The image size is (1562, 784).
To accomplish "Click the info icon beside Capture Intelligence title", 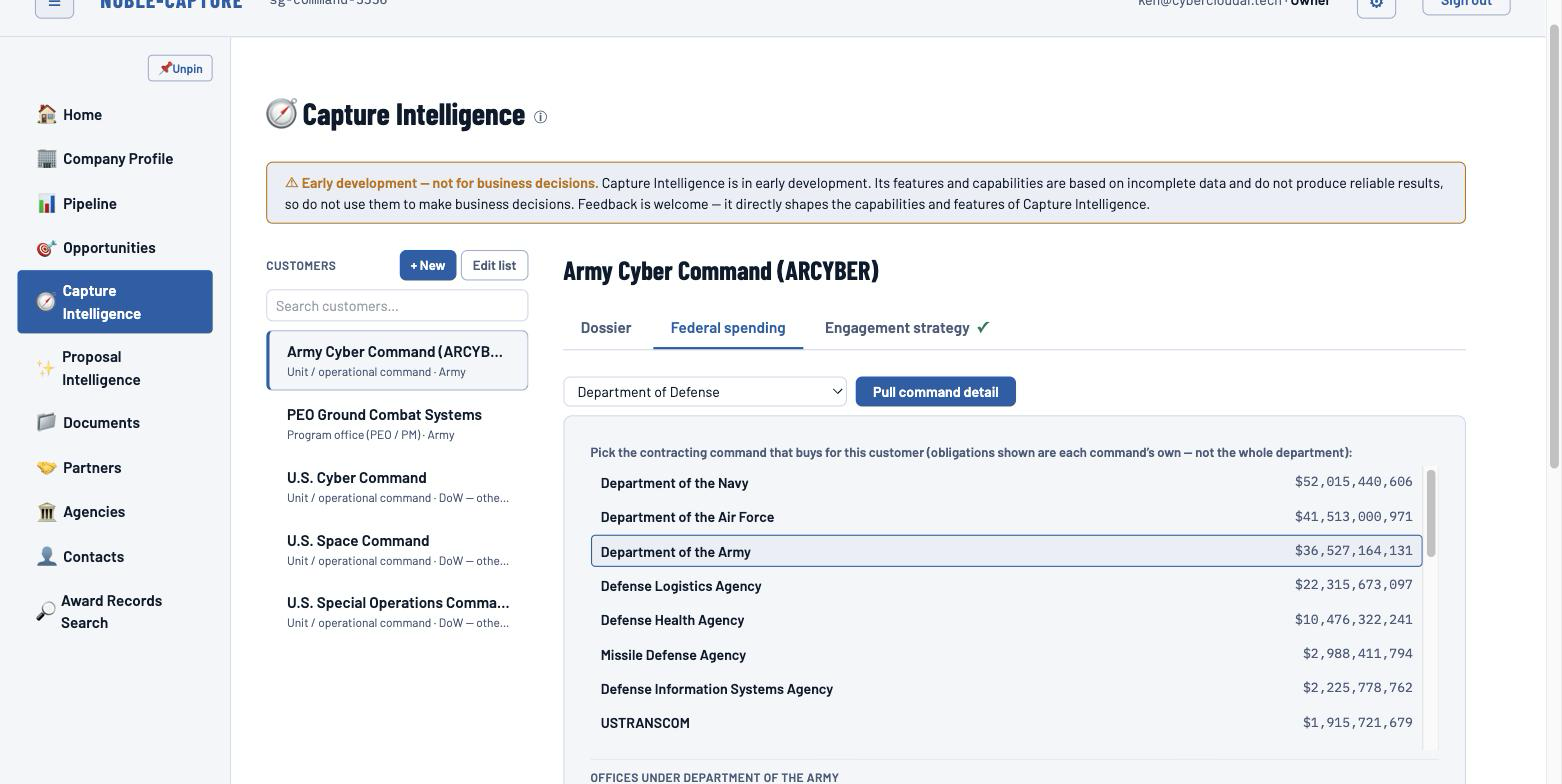I will click(540, 117).
